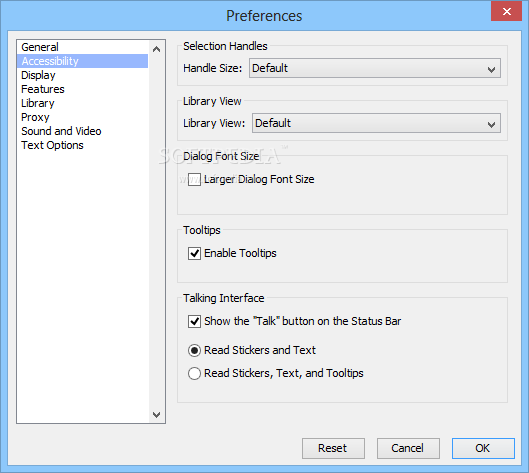Select the Accessibility category
The image size is (529, 473).
click(83, 61)
